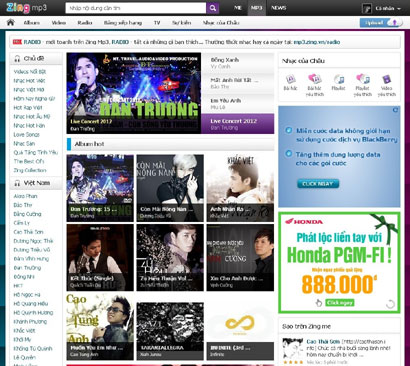Click the Zing mp3 logo
Screen dimensions: 410x366
click(x=27, y=8)
